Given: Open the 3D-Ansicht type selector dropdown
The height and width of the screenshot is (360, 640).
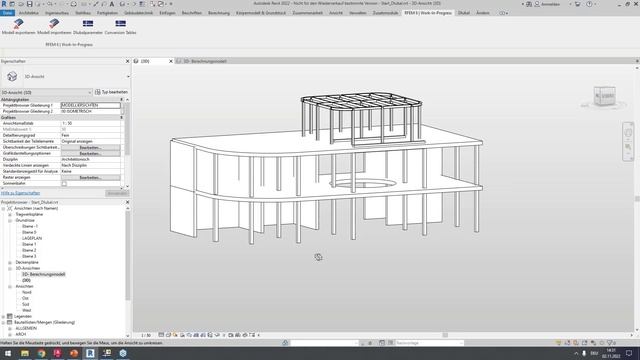Looking at the screenshot, I should [x=128, y=76].
